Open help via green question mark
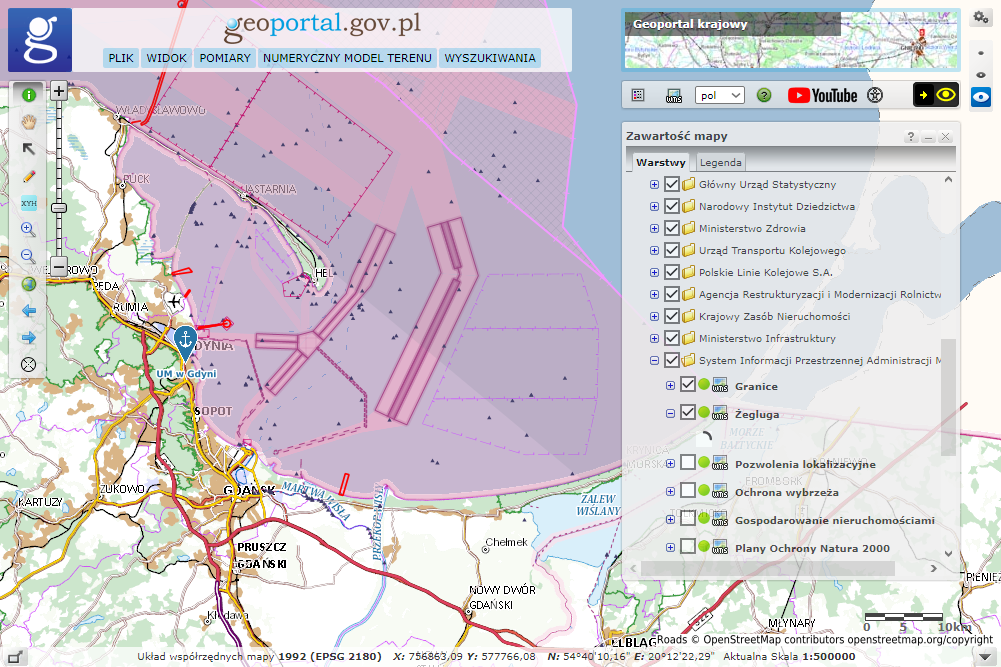 764,95
